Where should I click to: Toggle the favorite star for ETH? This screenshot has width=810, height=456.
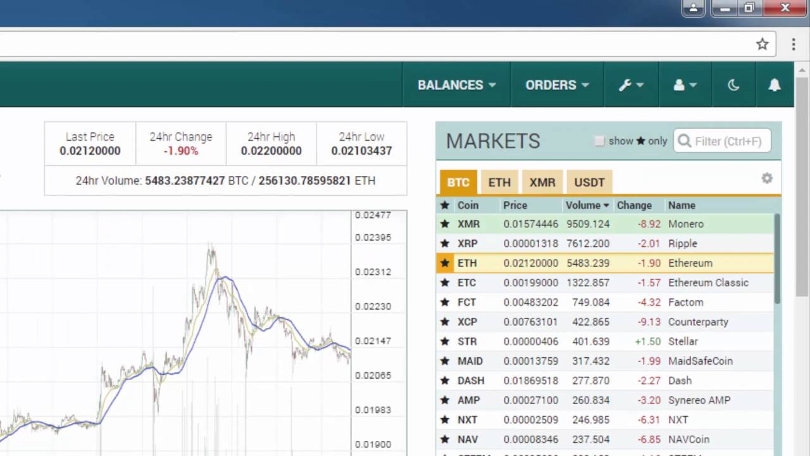(x=445, y=263)
